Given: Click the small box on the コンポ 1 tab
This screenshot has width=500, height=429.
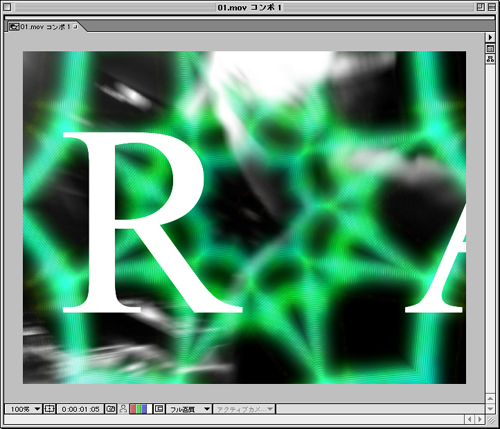Looking at the screenshot, I should (76, 26).
